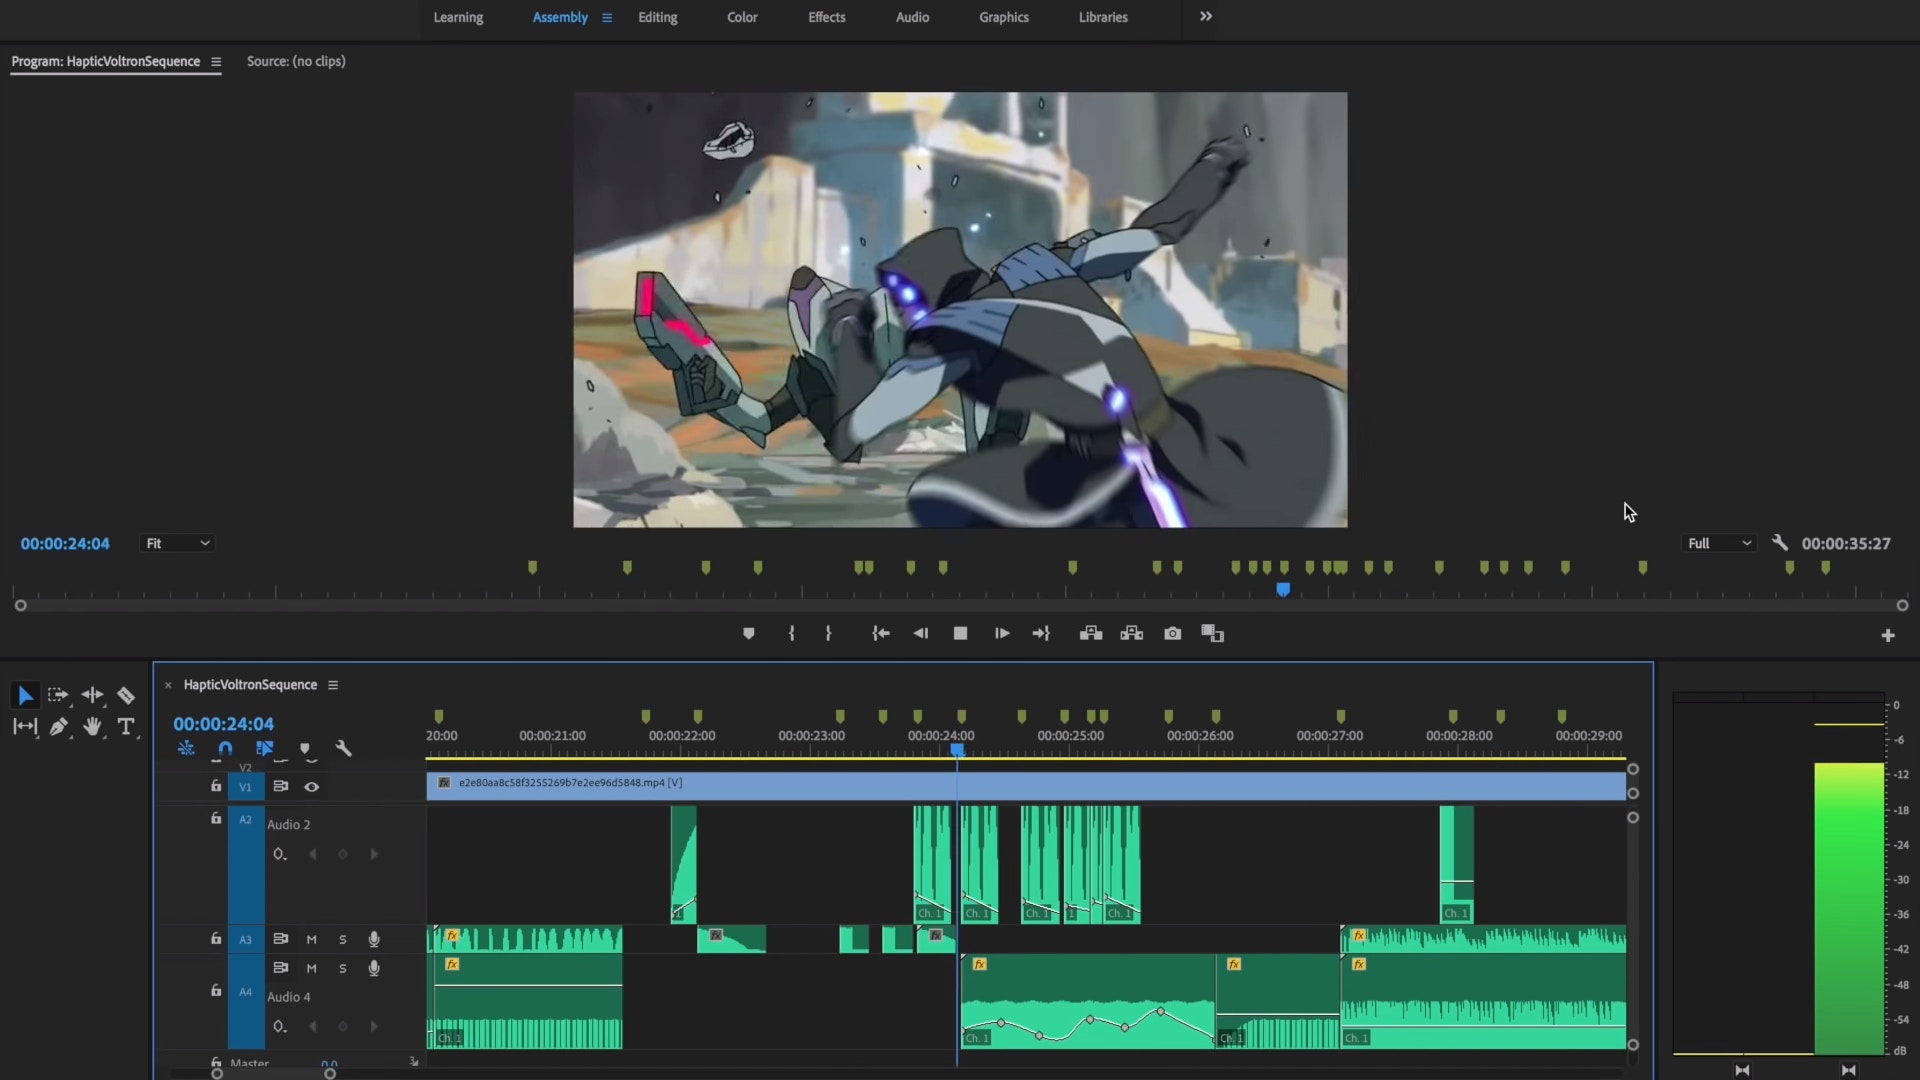Click the Lift button in the transport bar
The height and width of the screenshot is (1080, 1920).
click(x=1091, y=634)
